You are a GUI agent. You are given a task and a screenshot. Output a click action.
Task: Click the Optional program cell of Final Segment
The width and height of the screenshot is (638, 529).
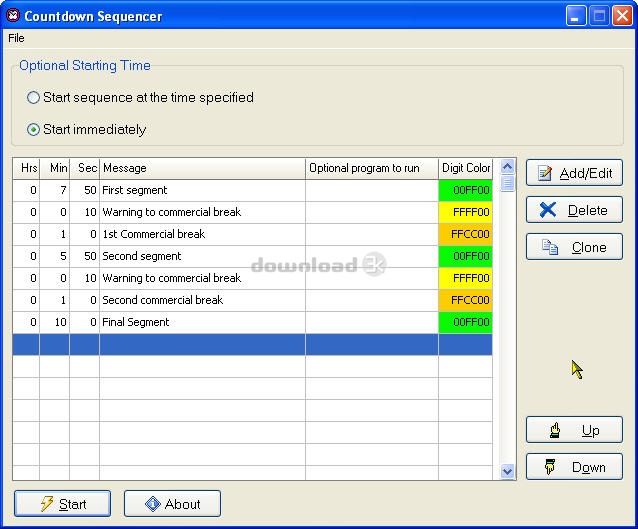tap(372, 322)
